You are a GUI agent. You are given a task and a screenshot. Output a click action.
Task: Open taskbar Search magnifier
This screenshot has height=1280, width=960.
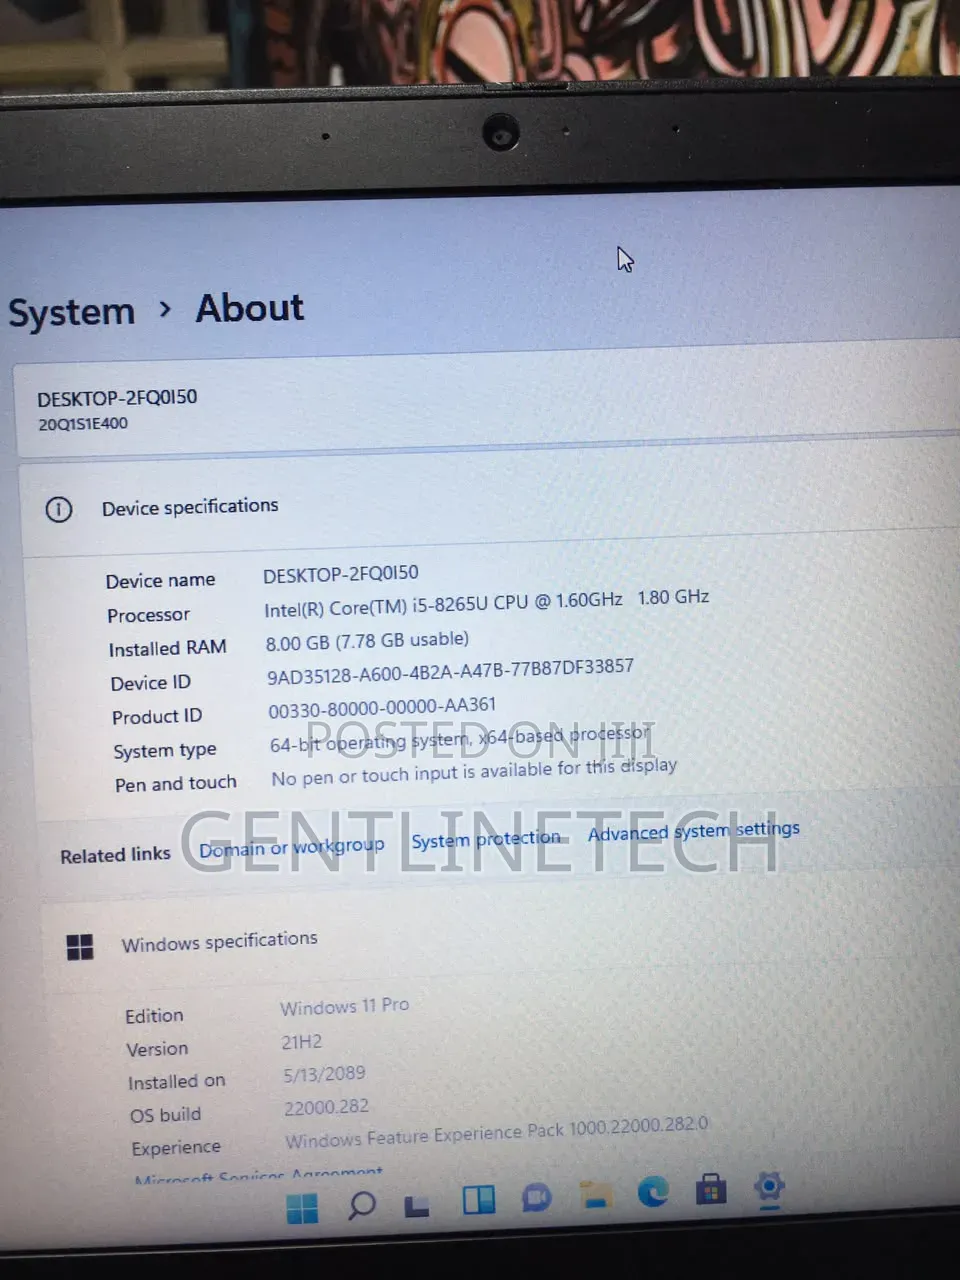click(361, 1205)
